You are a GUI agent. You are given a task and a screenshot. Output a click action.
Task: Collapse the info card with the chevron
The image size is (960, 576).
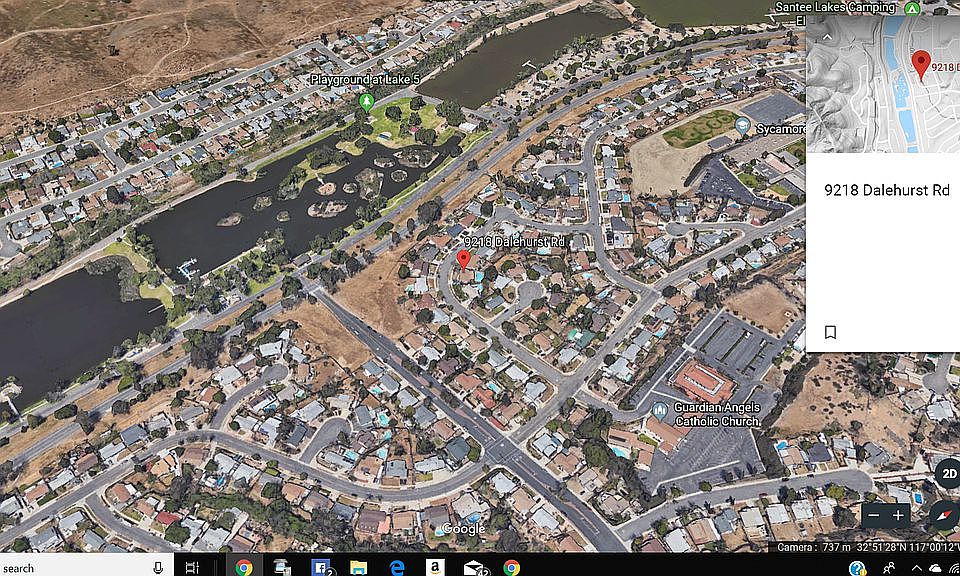827,37
